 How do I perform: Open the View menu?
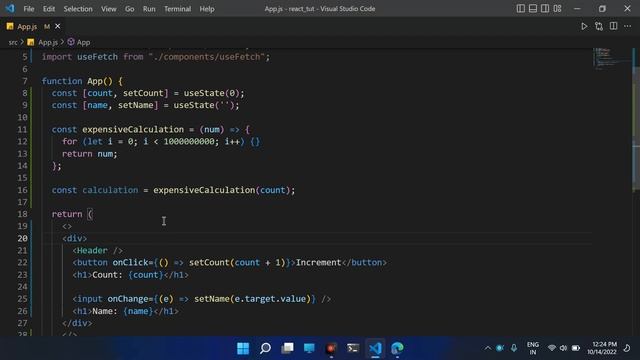109,9
